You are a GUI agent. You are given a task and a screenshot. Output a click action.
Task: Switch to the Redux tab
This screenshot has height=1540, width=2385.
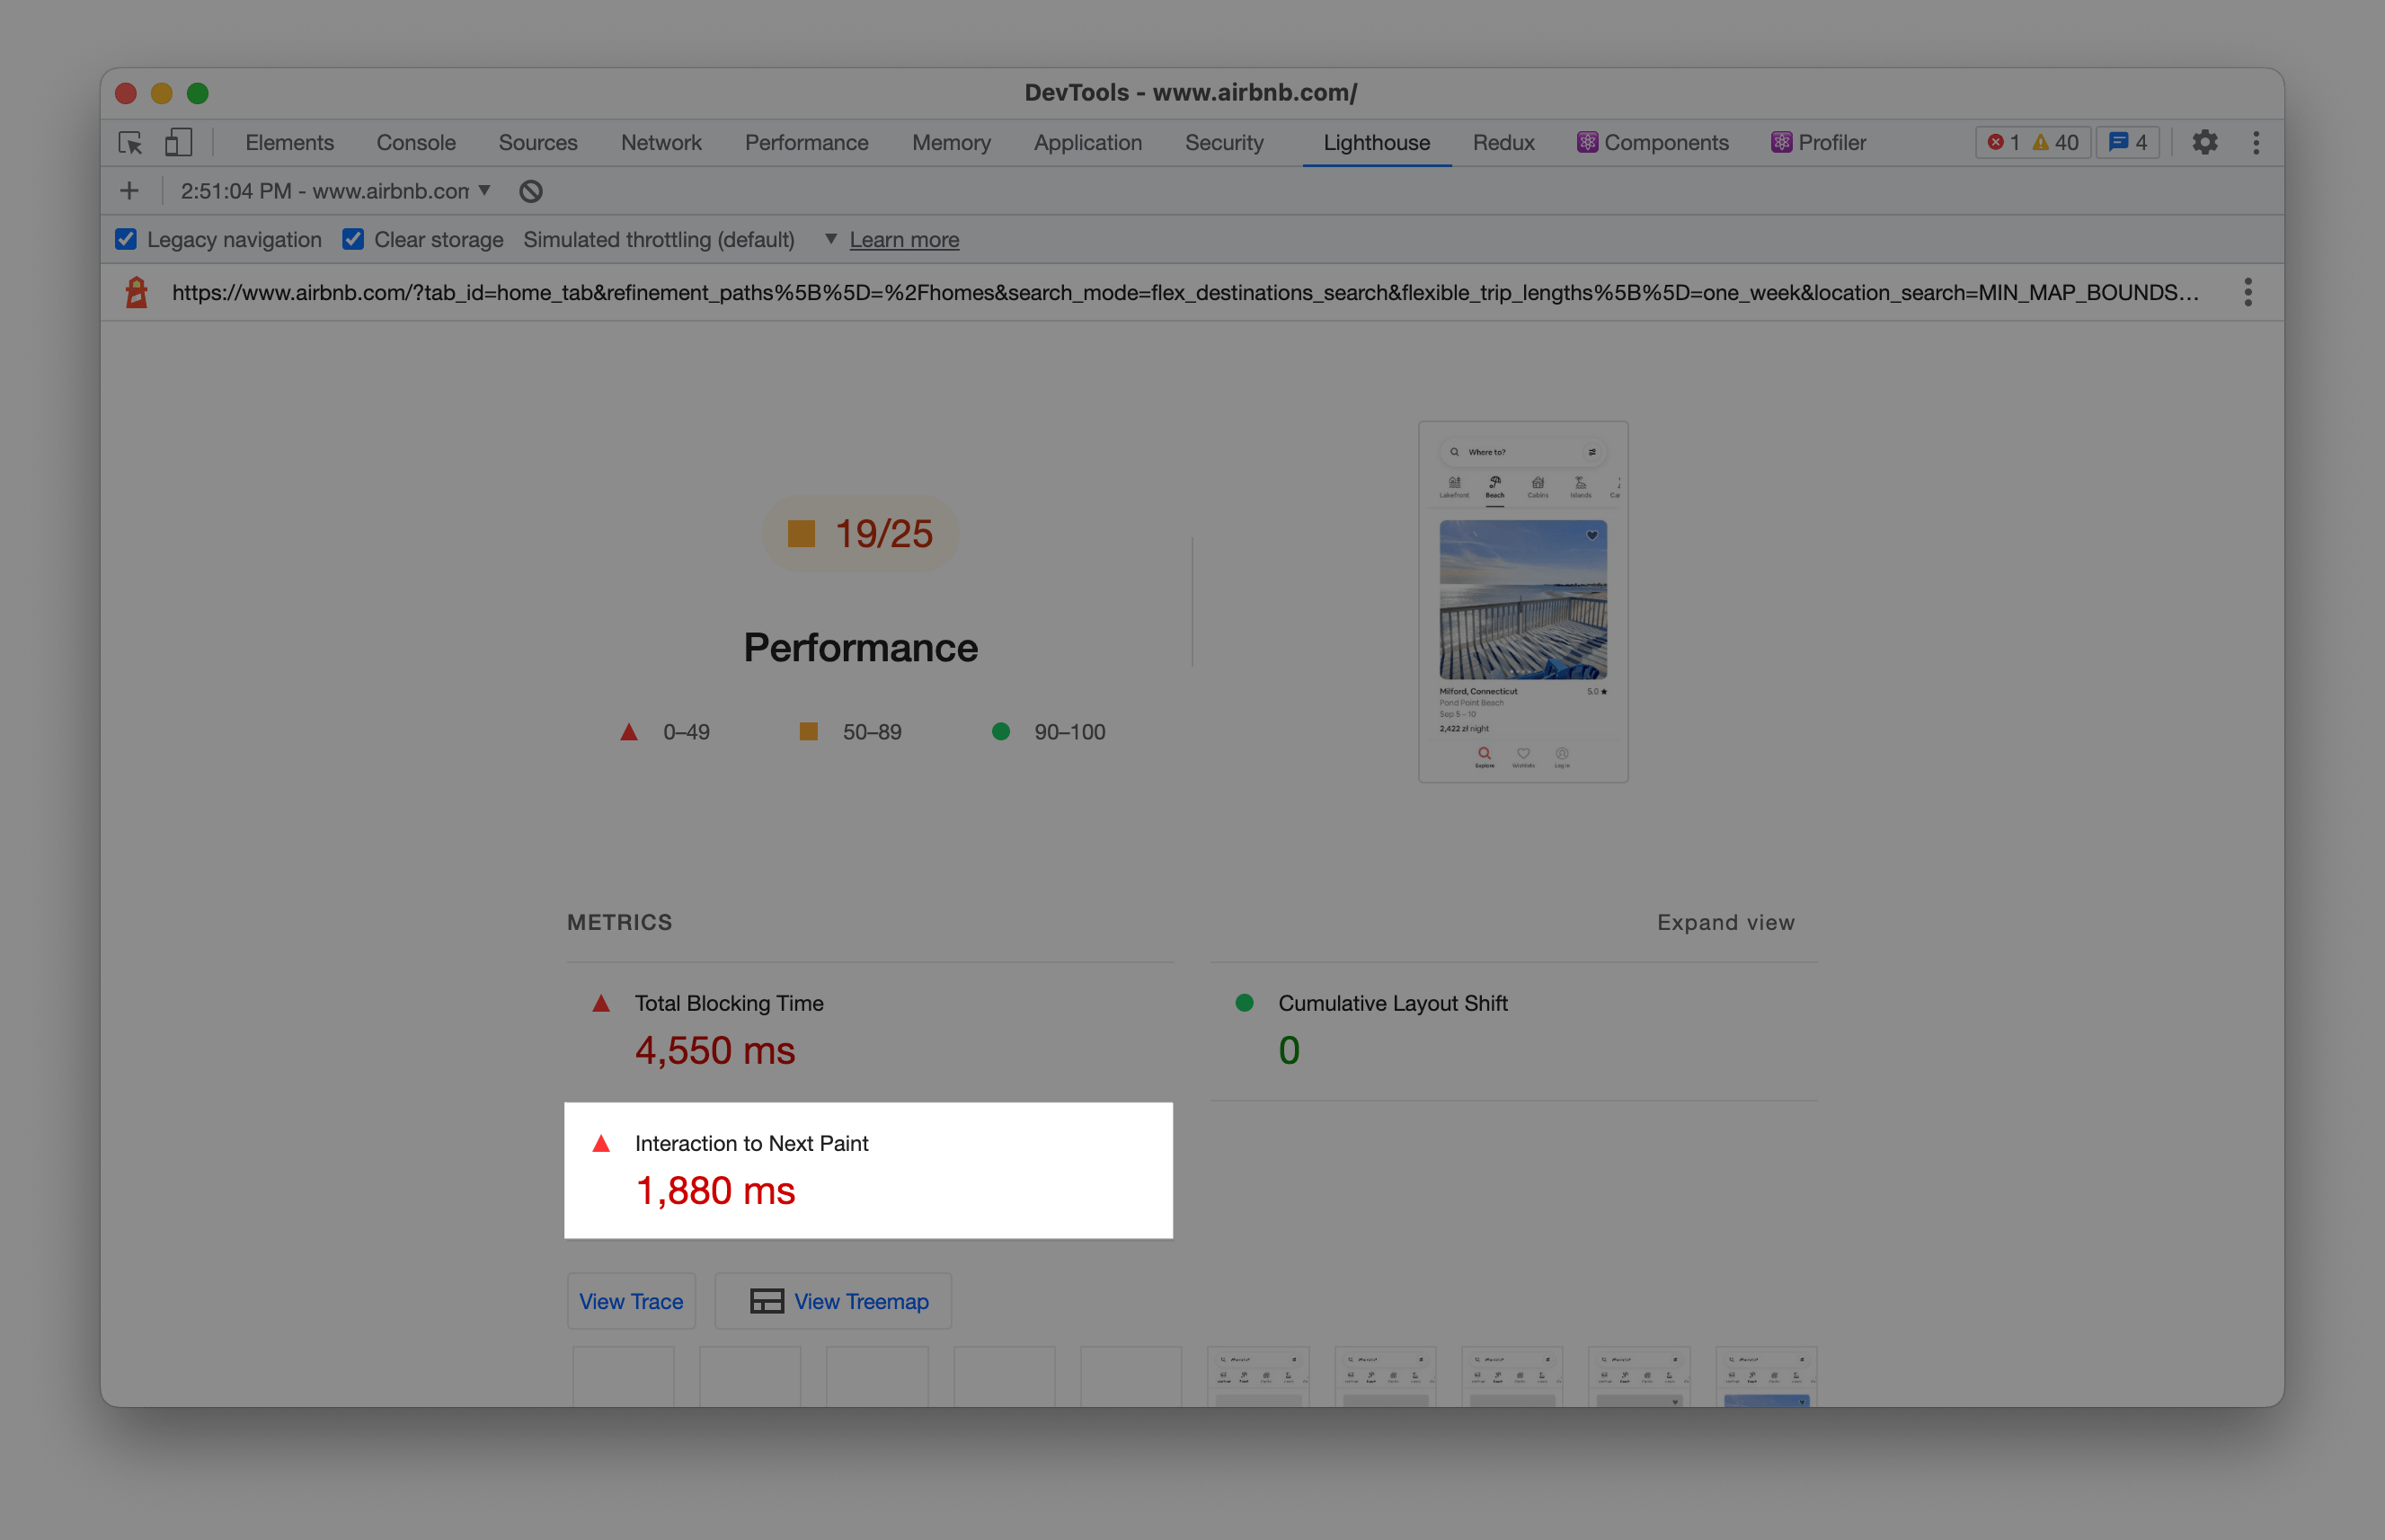1503,142
